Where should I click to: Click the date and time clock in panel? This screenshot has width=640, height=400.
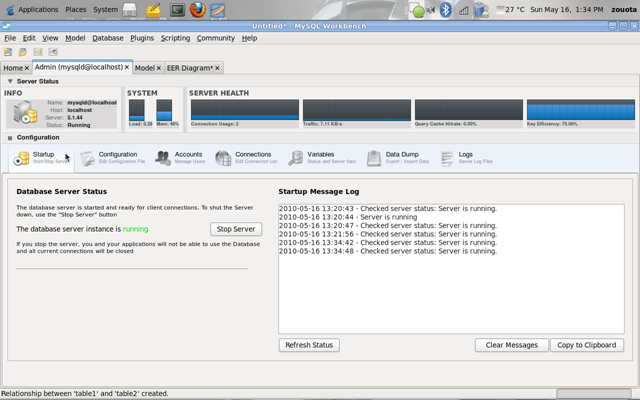click(x=567, y=9)
